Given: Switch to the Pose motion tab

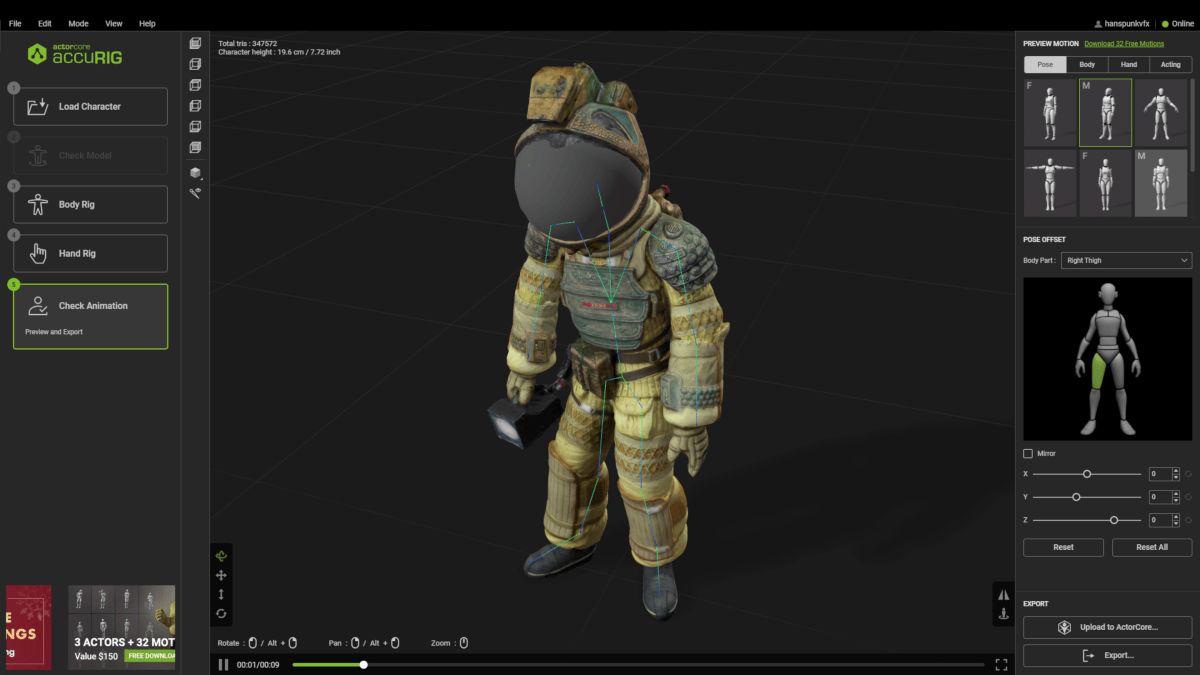Looking at the screenshot, I should [1045, 64].
